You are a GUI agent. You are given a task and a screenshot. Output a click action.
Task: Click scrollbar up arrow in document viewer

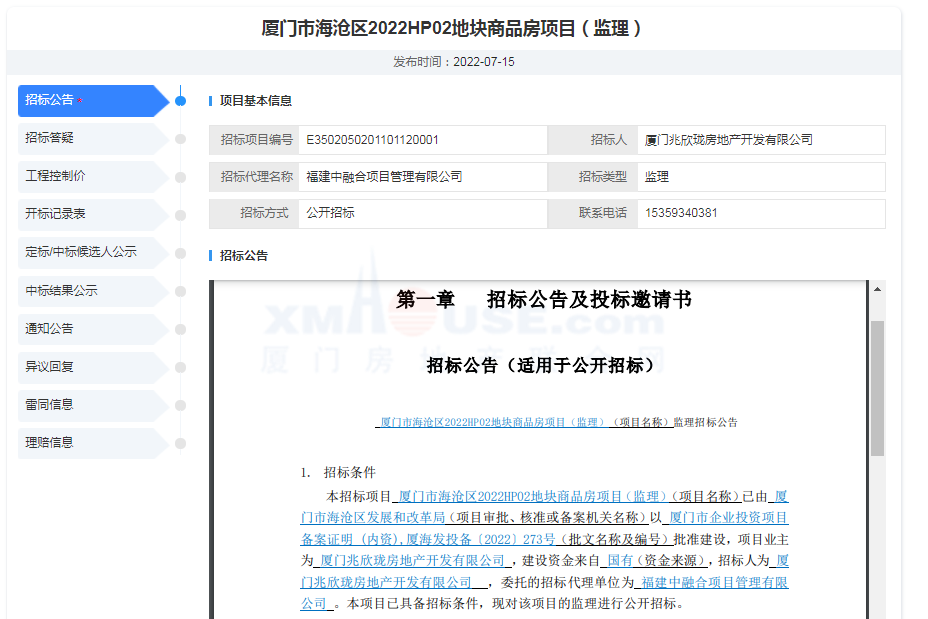[877, 290]
